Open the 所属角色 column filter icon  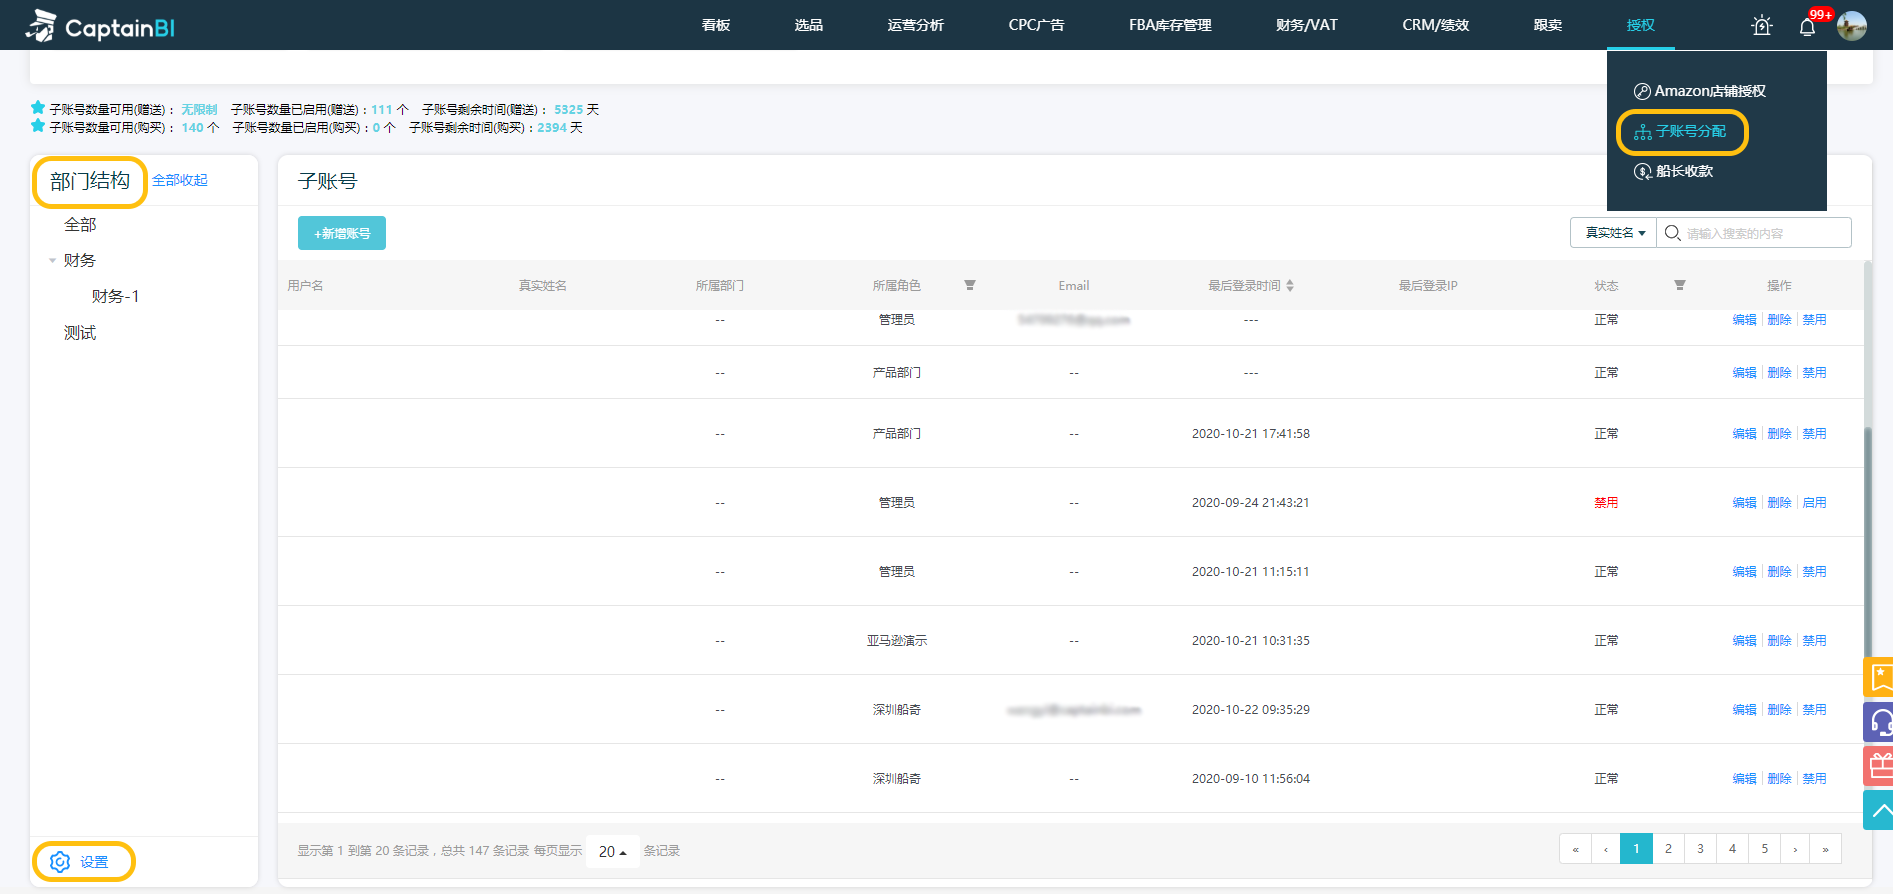tap(970, 285)
